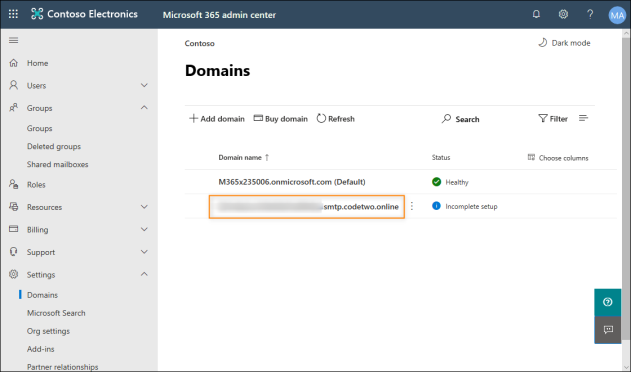This screenshot has width=631, height=372.
Task: Open Org settings
Action: (48, 331)
